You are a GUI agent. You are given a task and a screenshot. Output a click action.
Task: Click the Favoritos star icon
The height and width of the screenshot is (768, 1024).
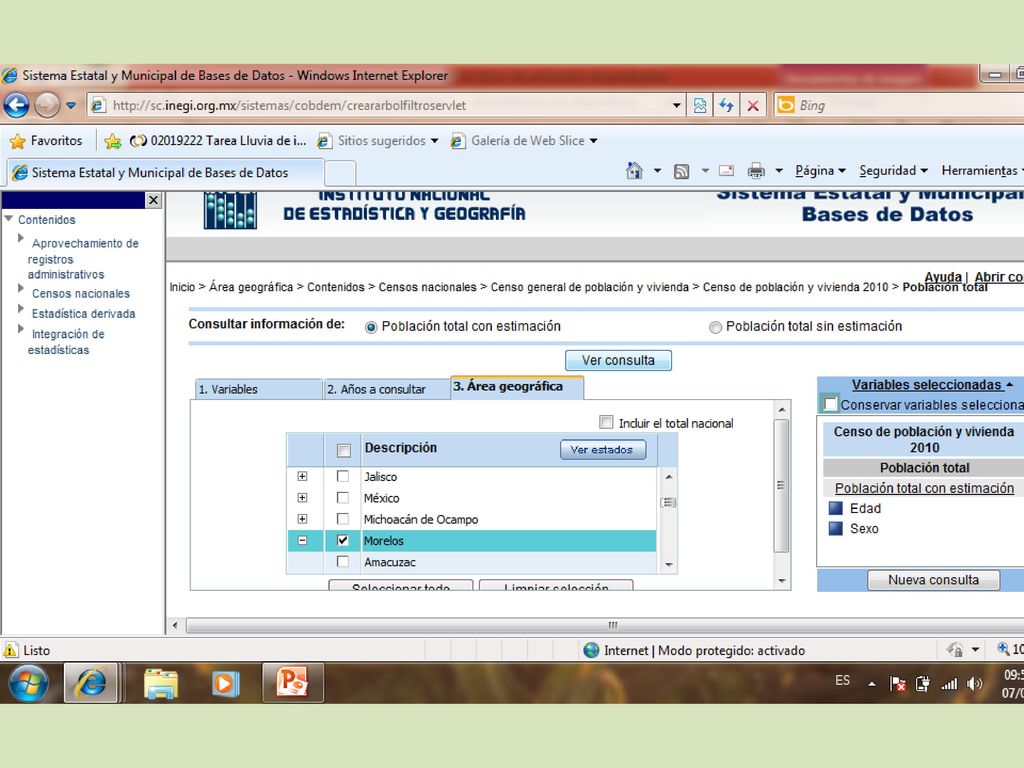(x=18, y=140)
